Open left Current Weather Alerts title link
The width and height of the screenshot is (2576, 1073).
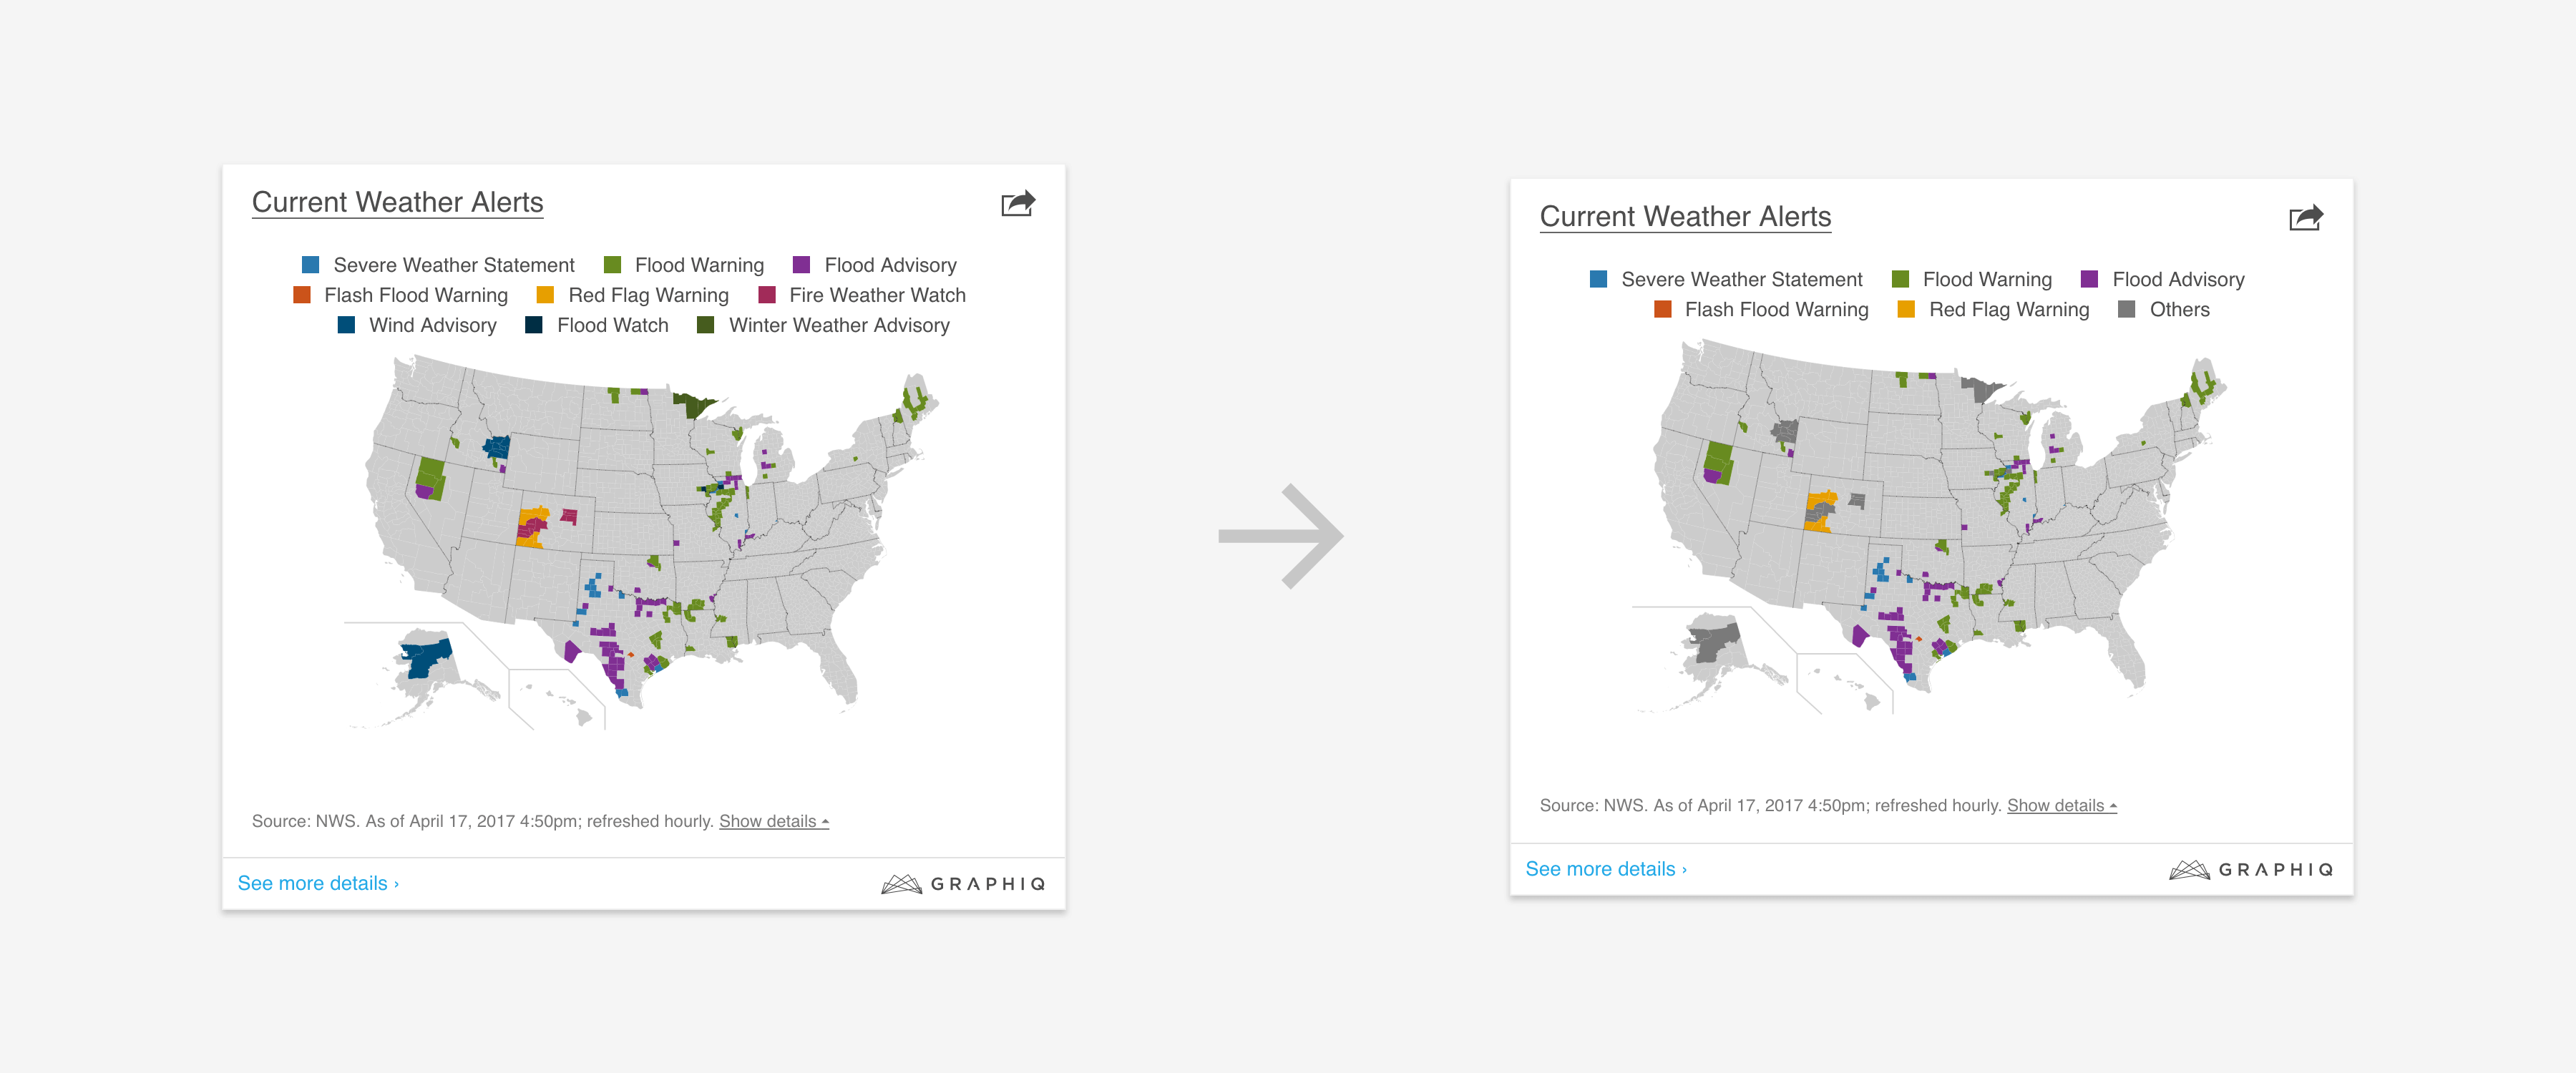(397, 203)
